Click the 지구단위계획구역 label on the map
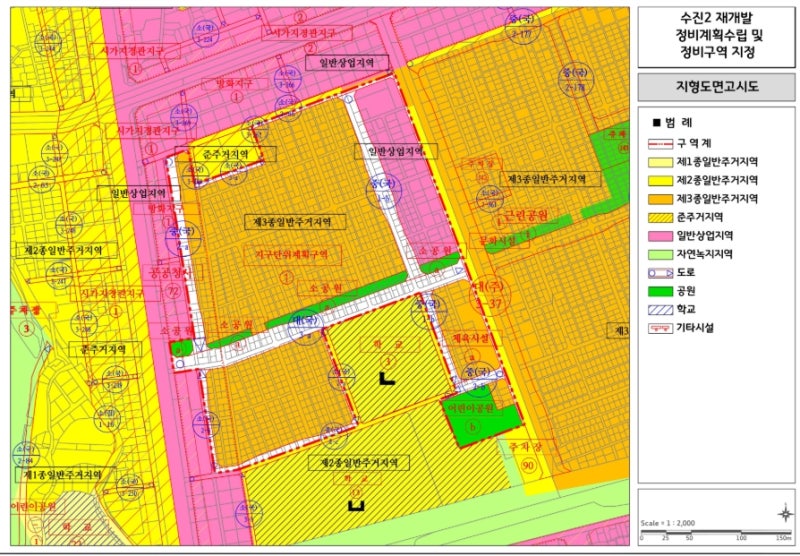Screen dimensions: 800x556 [292, 254]
